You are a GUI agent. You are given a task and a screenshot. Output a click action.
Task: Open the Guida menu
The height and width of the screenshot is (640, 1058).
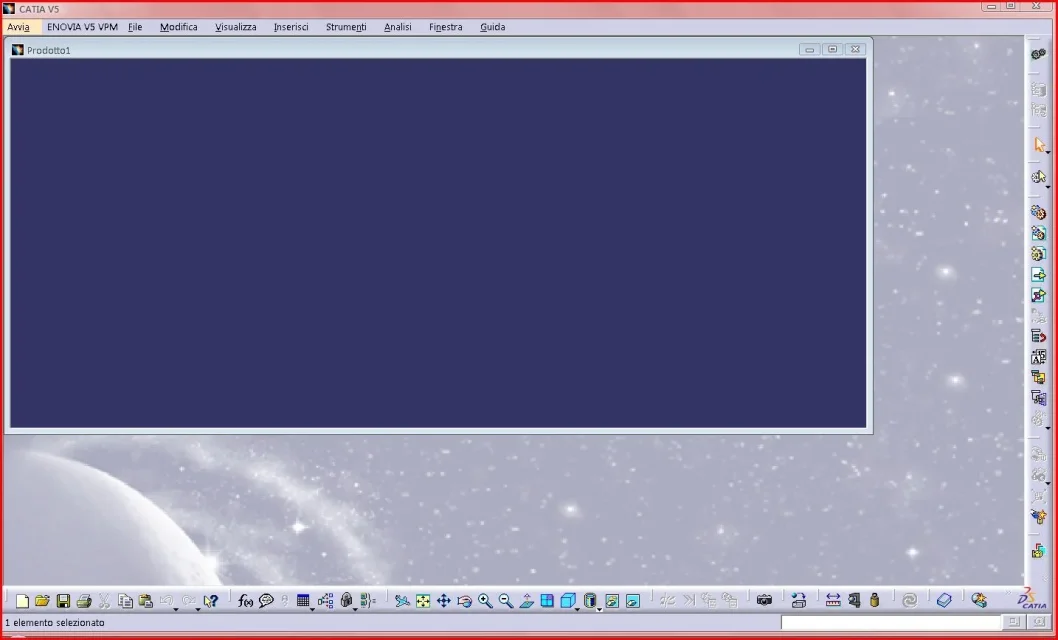click(493, 27)
